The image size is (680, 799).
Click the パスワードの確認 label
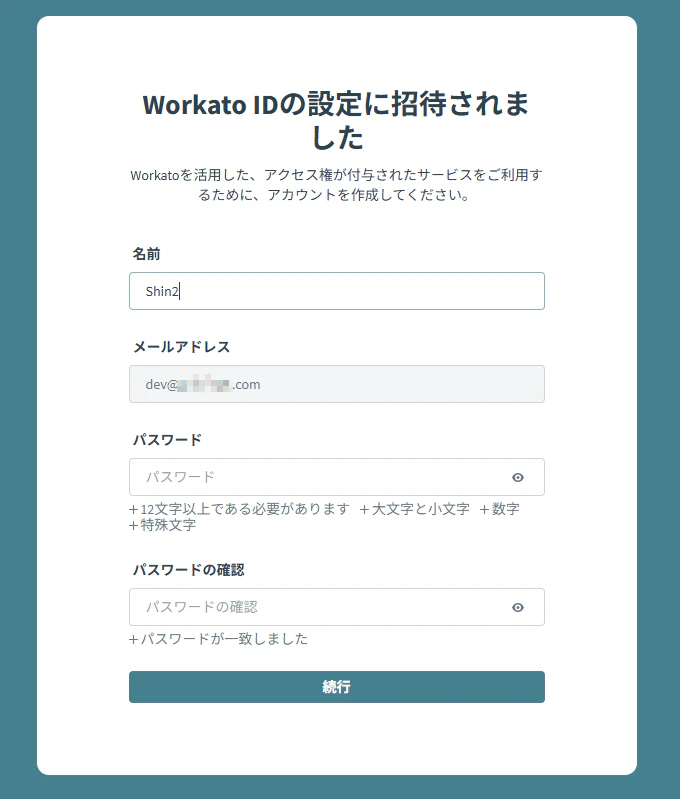coord(189,570)
